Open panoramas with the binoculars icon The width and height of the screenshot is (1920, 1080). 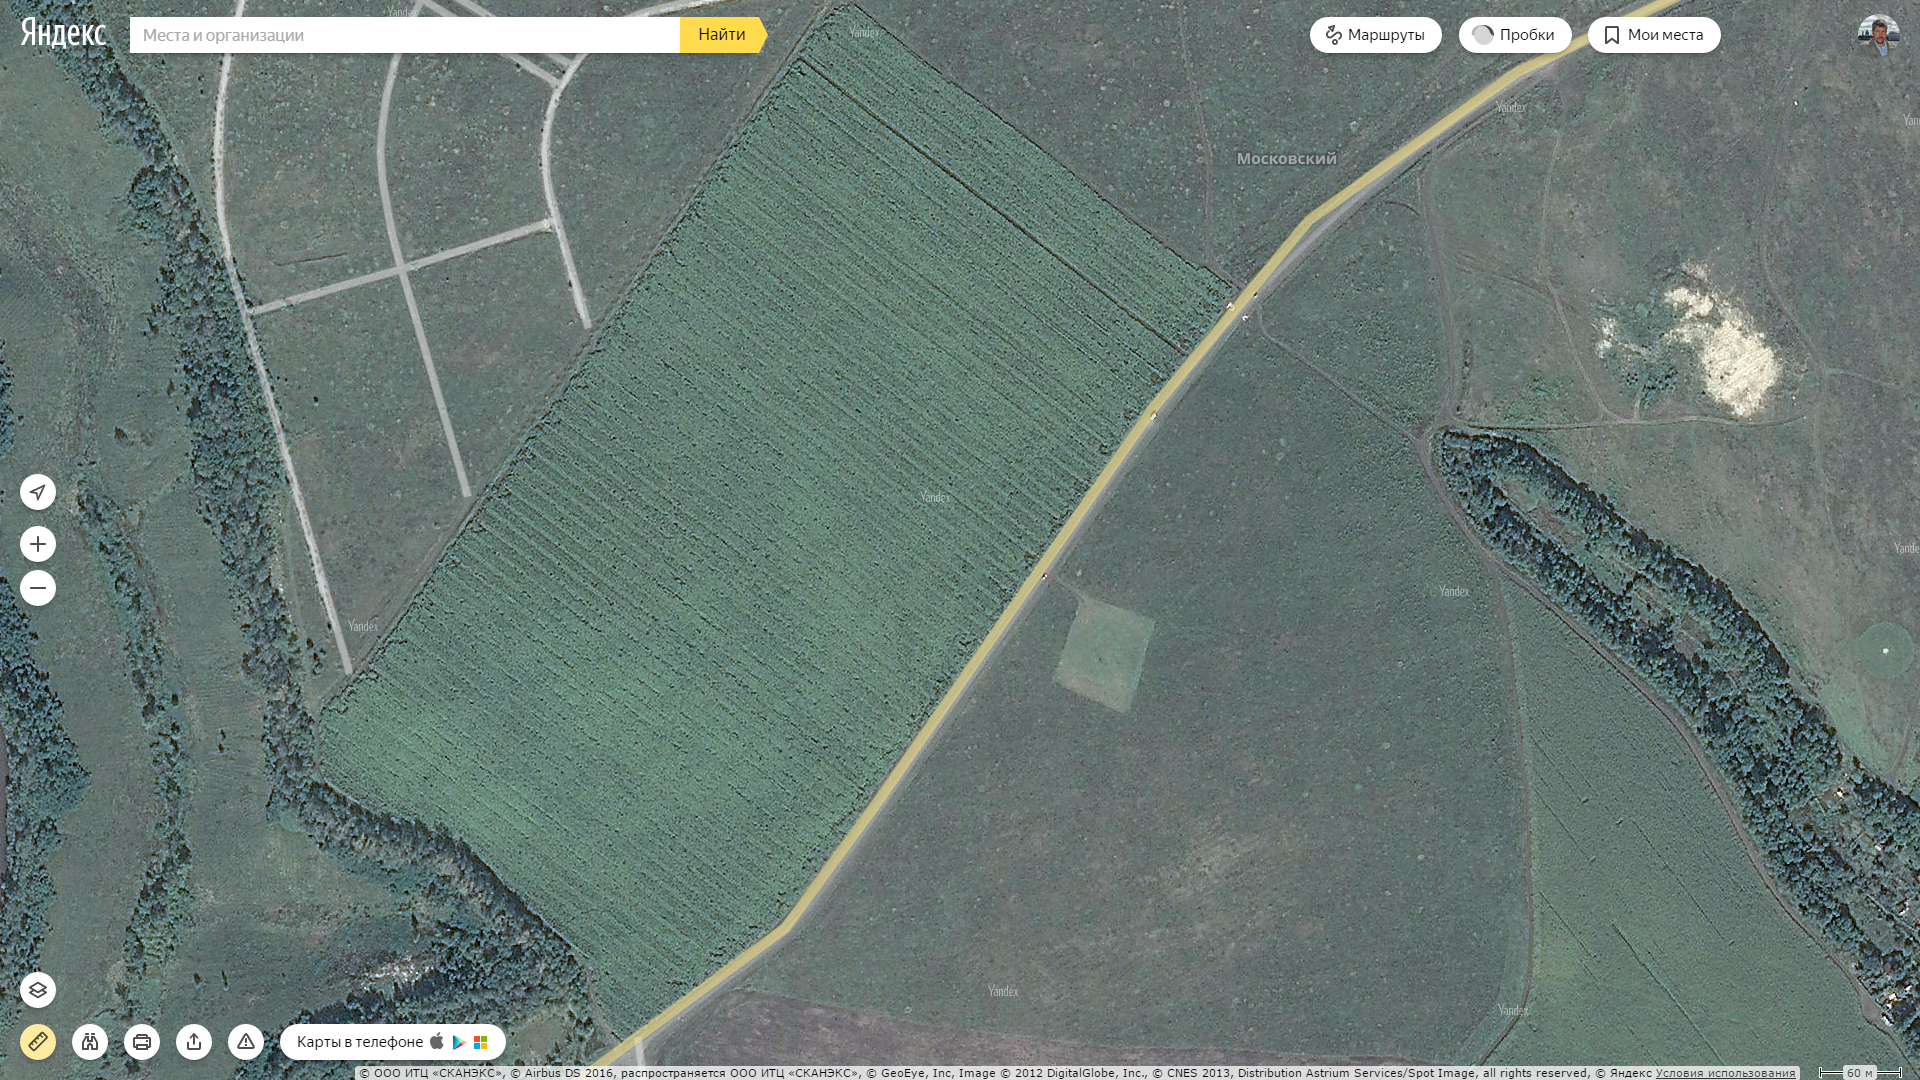pos(90,1042)
